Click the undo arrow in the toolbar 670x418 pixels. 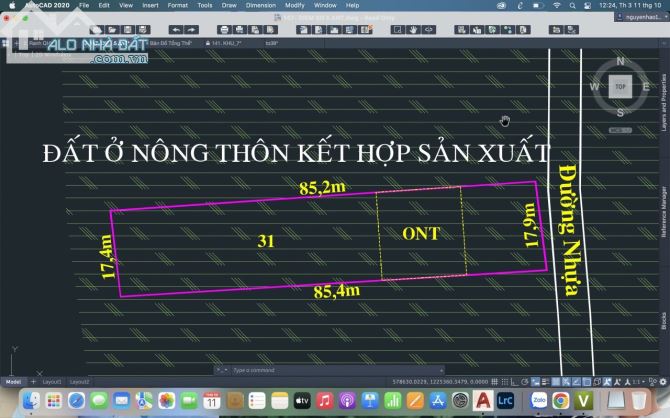pyautogui.click(x=177, y=31)
